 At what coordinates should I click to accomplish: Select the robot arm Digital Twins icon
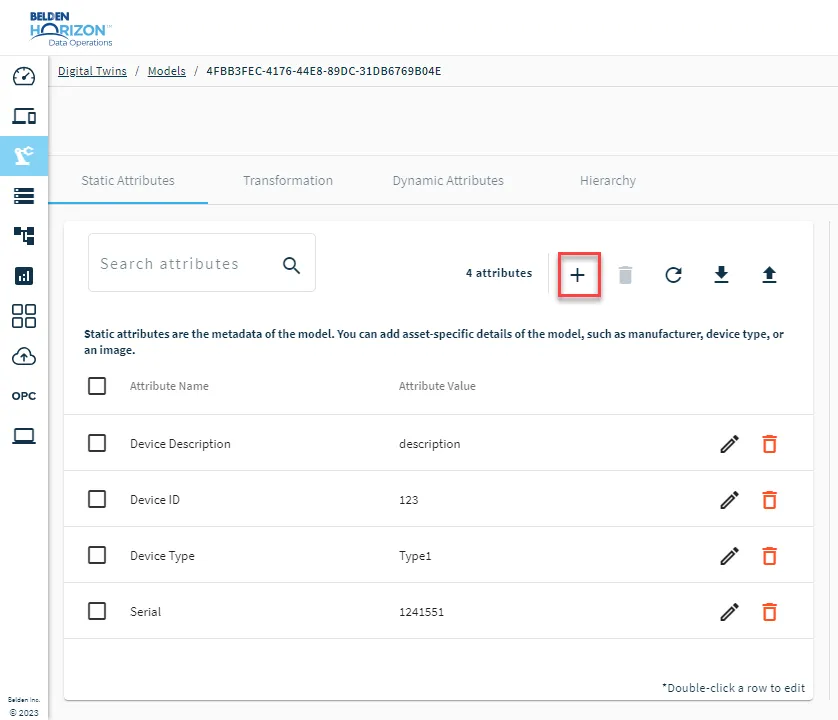[24, 156]
